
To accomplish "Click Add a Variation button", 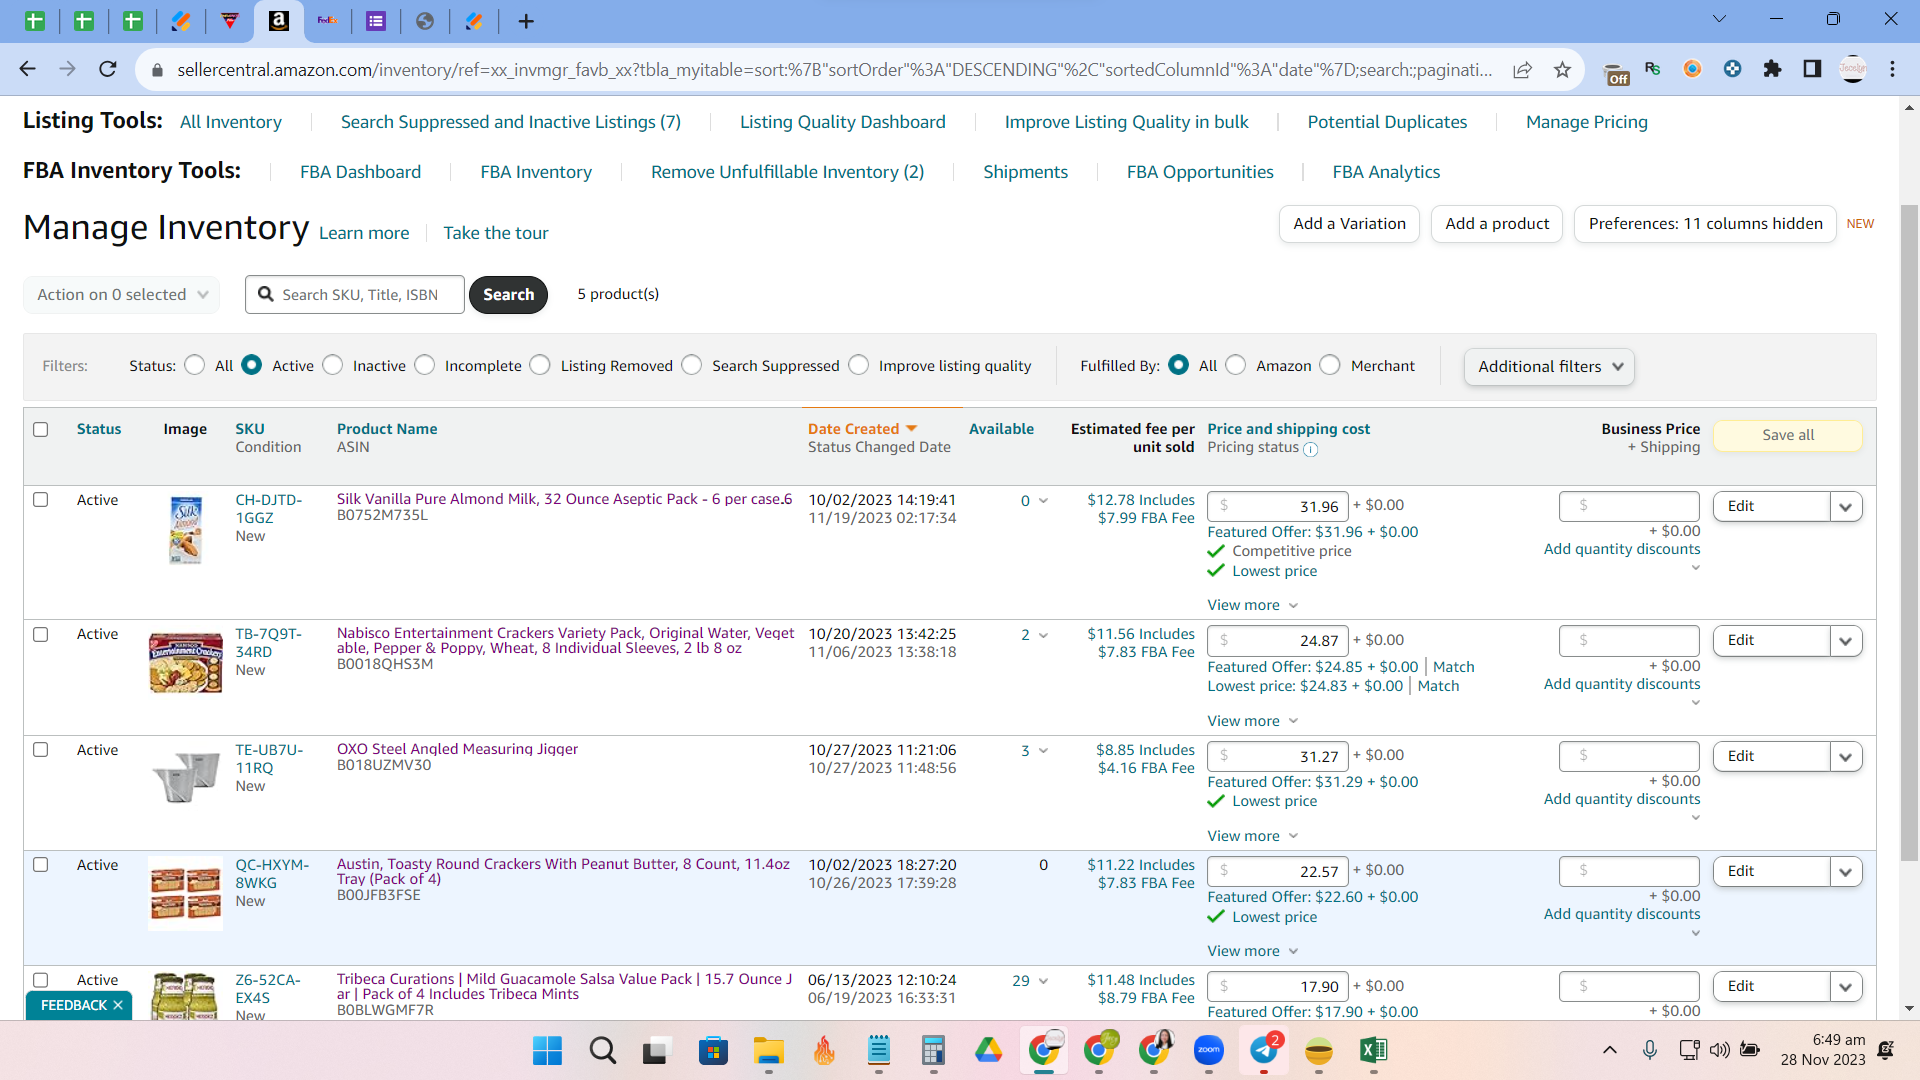I will point(1350,224).
